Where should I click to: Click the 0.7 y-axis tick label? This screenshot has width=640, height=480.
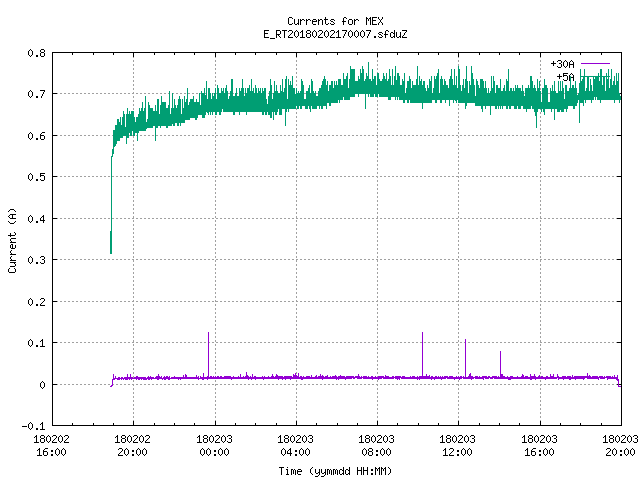point(36,94)
